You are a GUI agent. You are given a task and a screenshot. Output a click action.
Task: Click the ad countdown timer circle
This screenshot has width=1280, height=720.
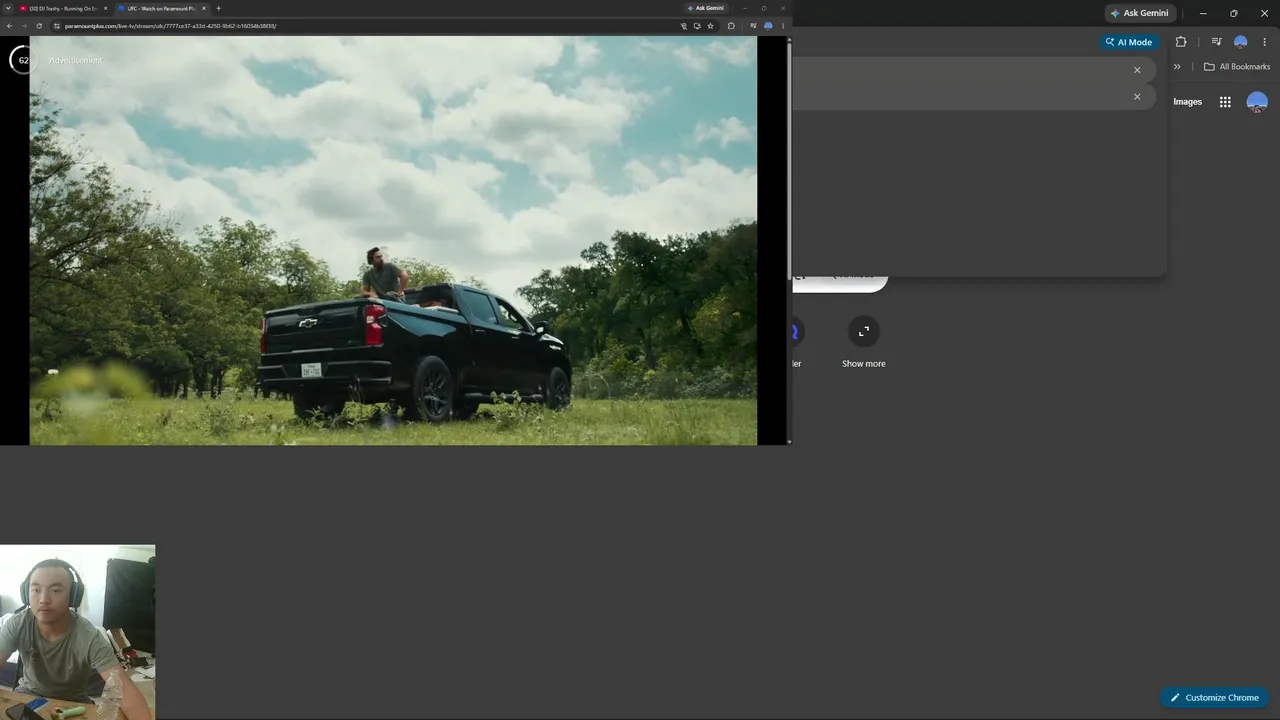[23, 60]
